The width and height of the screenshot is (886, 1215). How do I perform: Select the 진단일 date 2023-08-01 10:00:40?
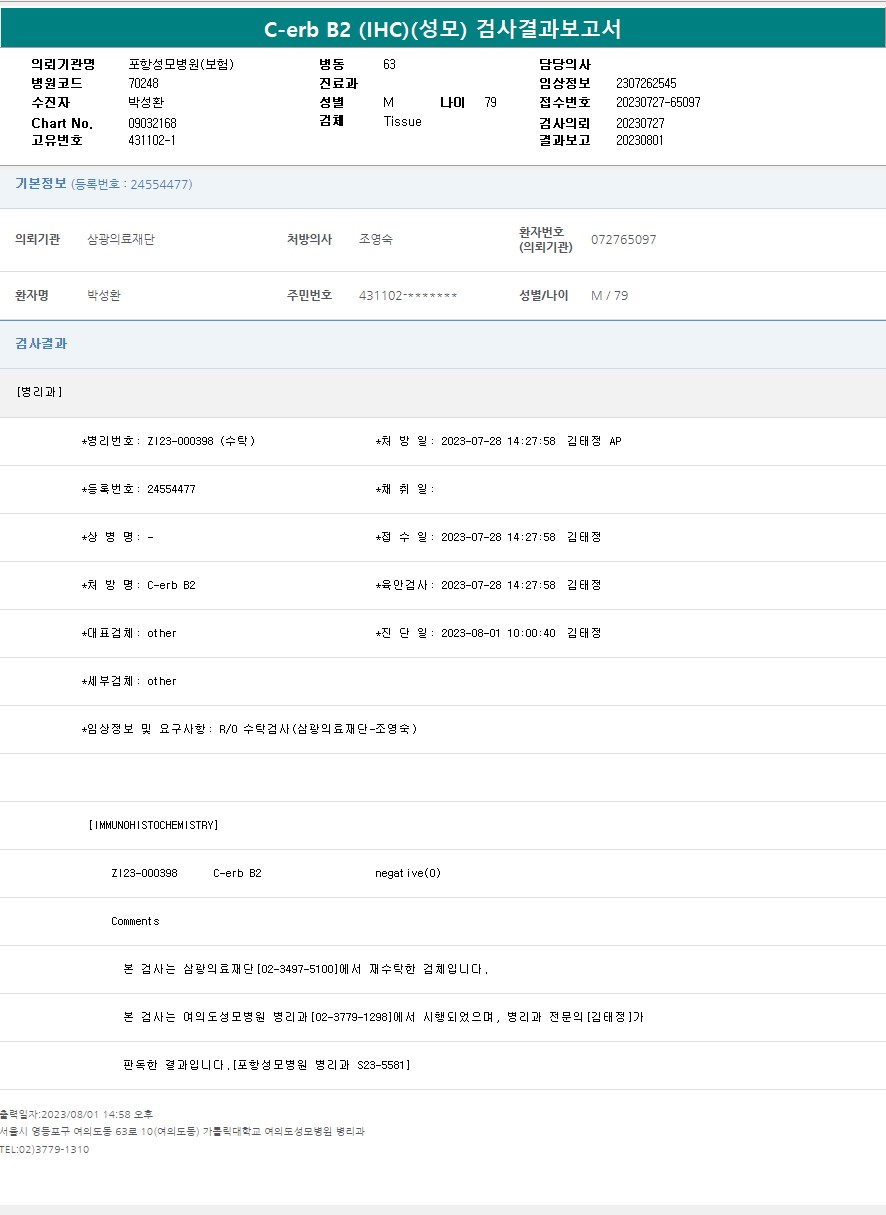click(498, 633)
